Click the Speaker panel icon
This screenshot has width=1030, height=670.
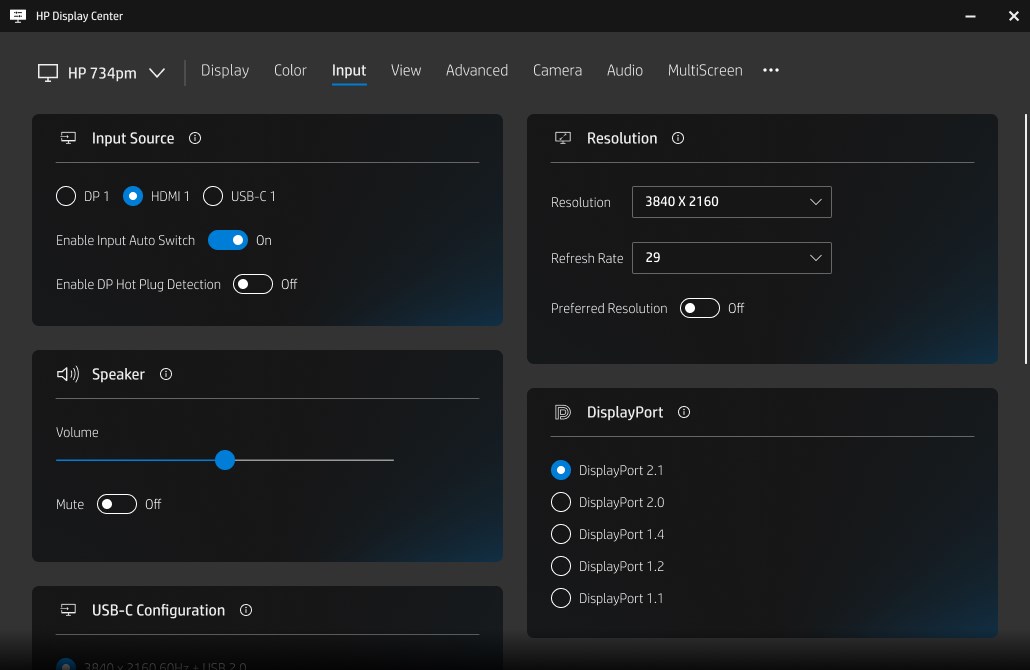(x=67, y=374)
